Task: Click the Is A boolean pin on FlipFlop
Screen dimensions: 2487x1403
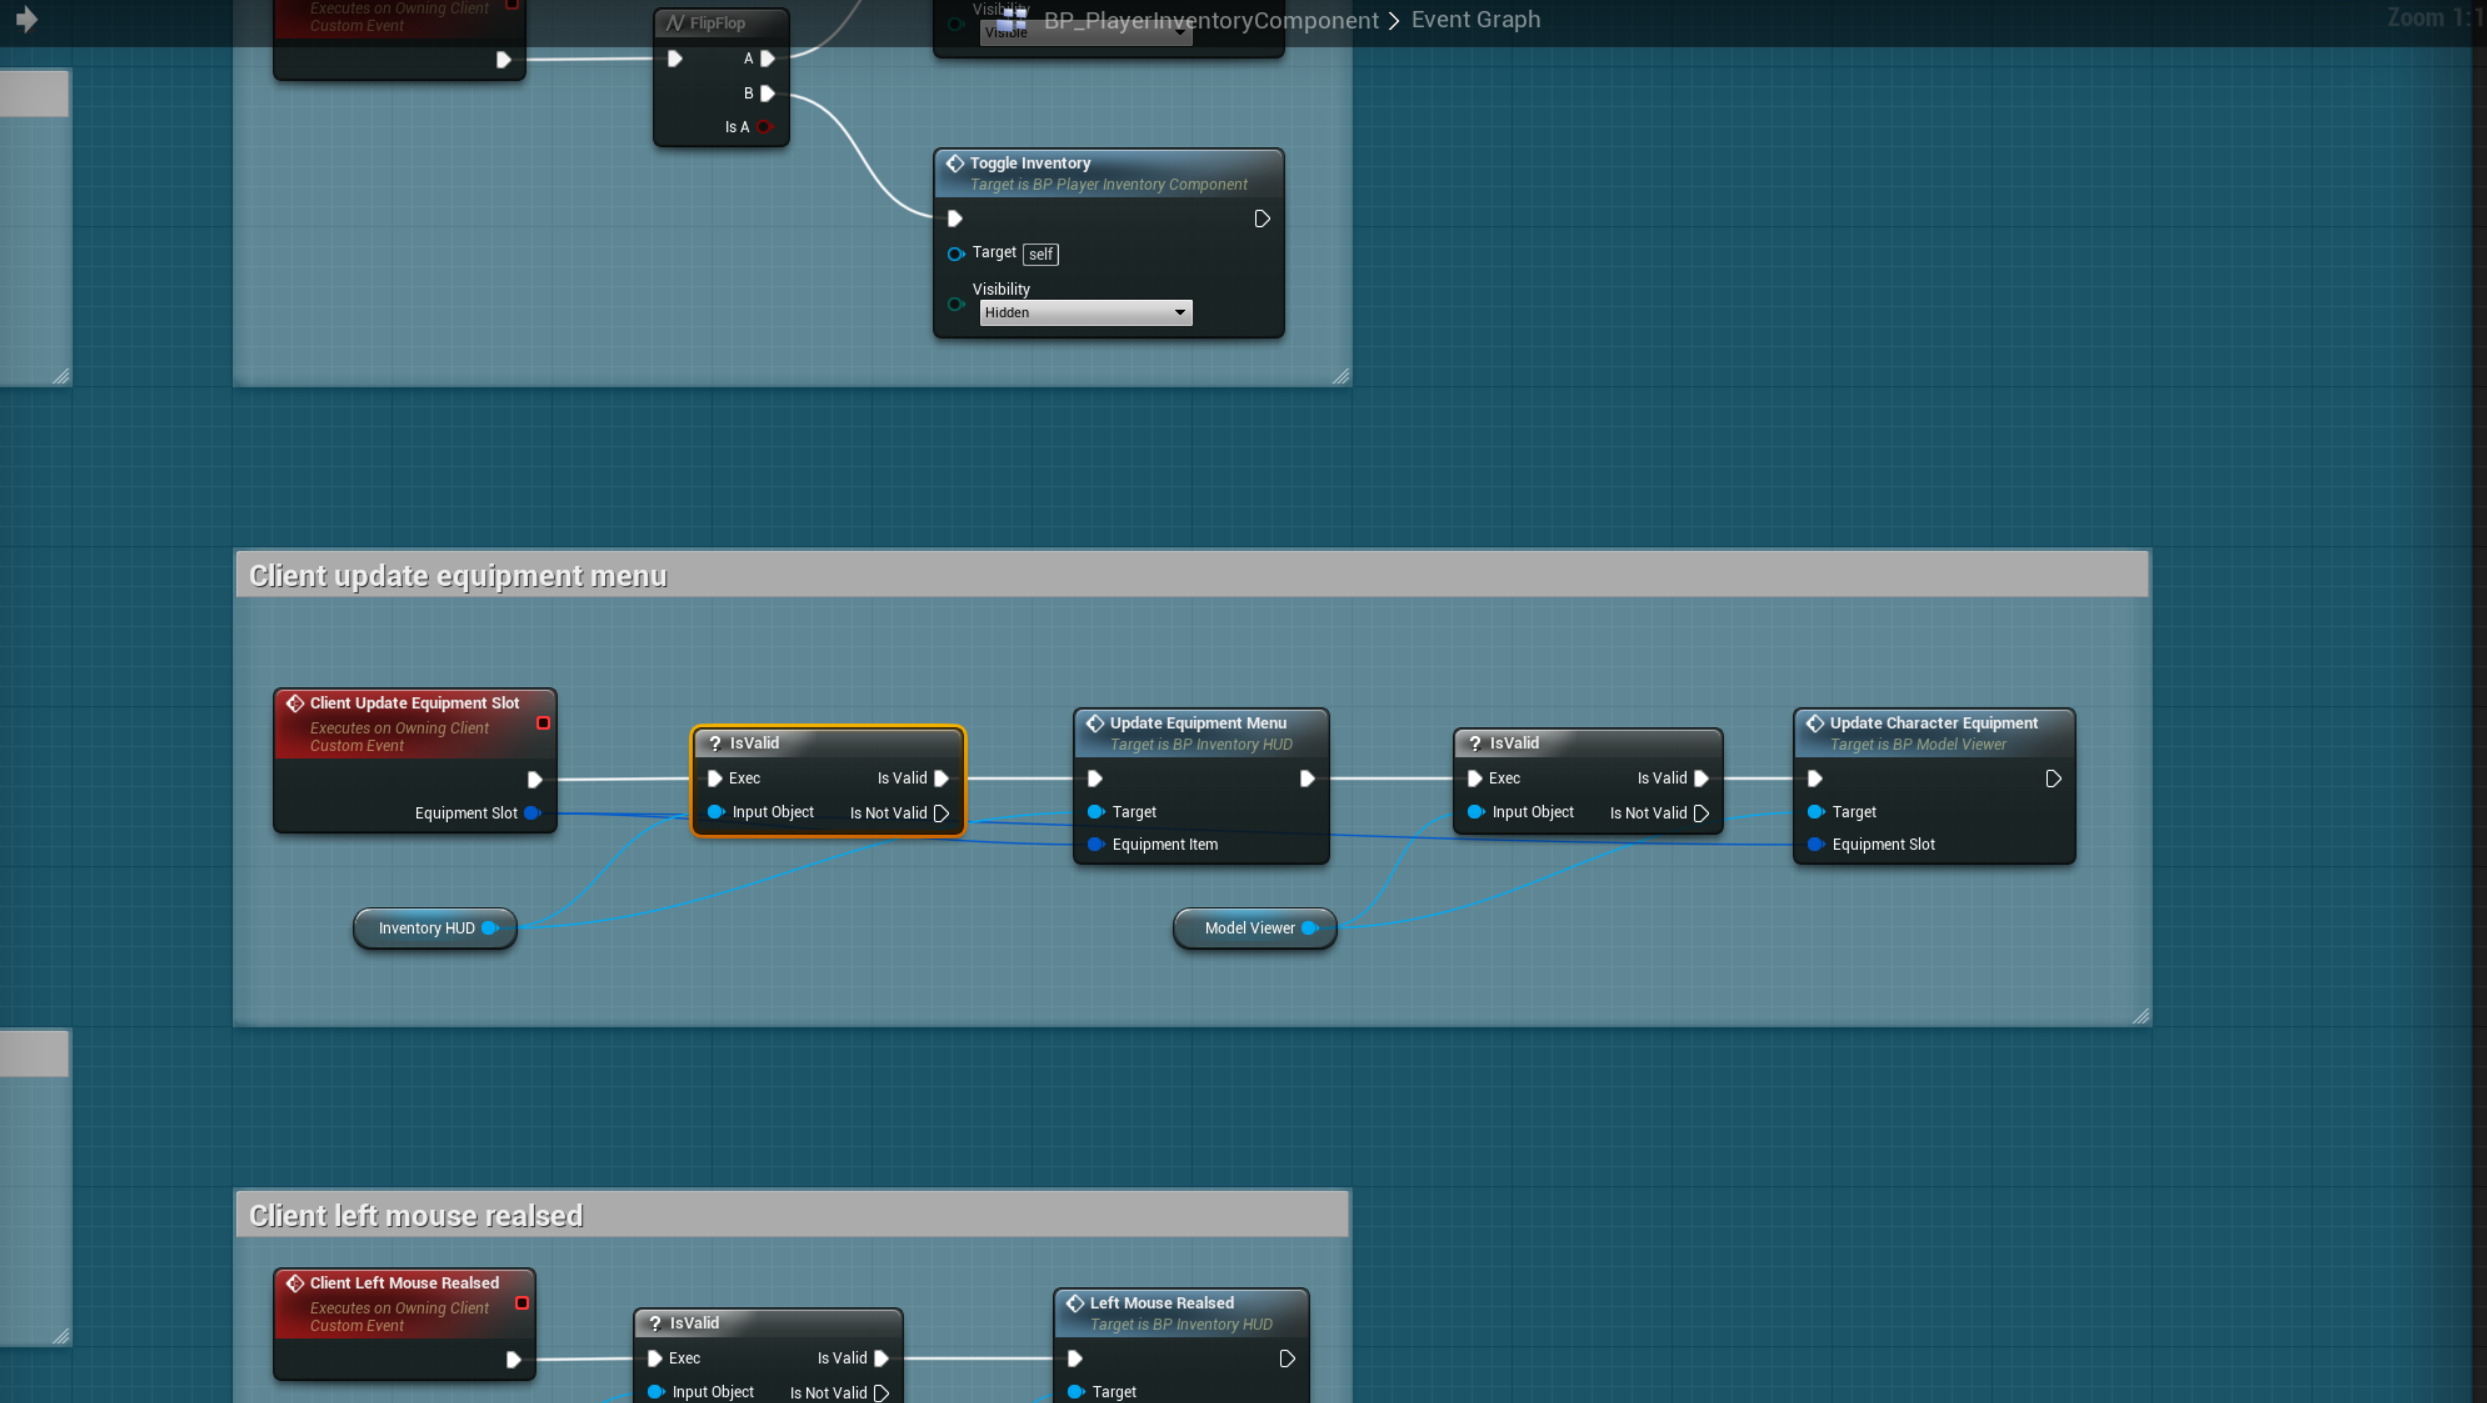Action: [765, 127]
